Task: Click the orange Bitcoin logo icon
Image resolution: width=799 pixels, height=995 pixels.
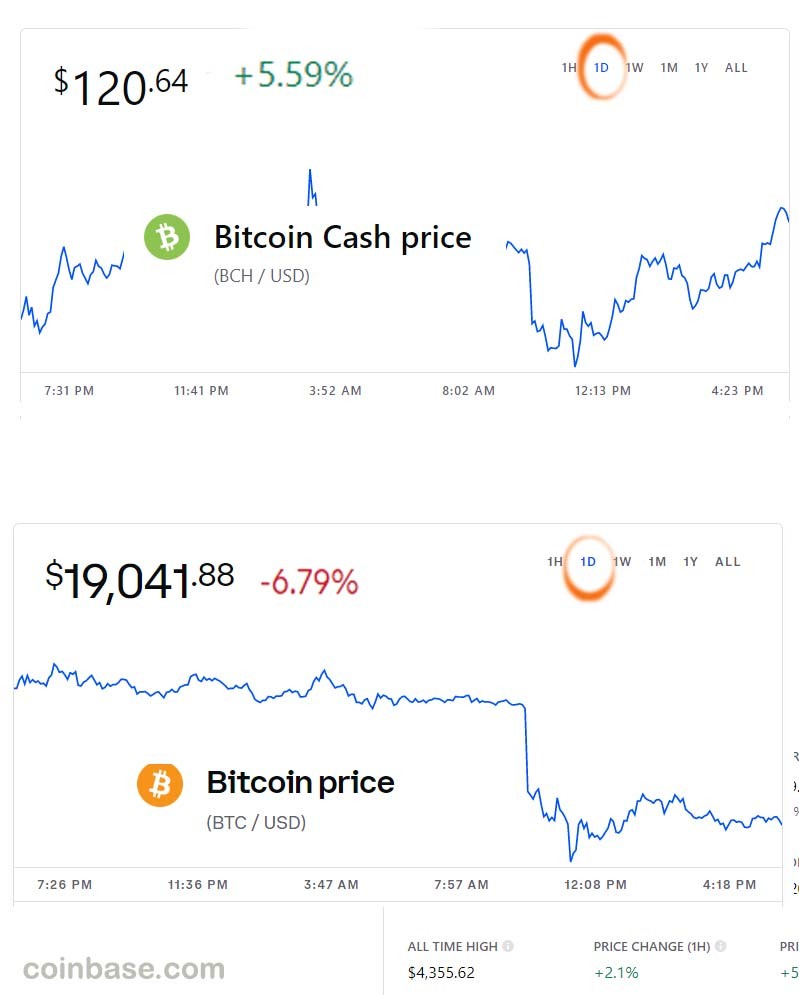Action: [x=160, y=784]
